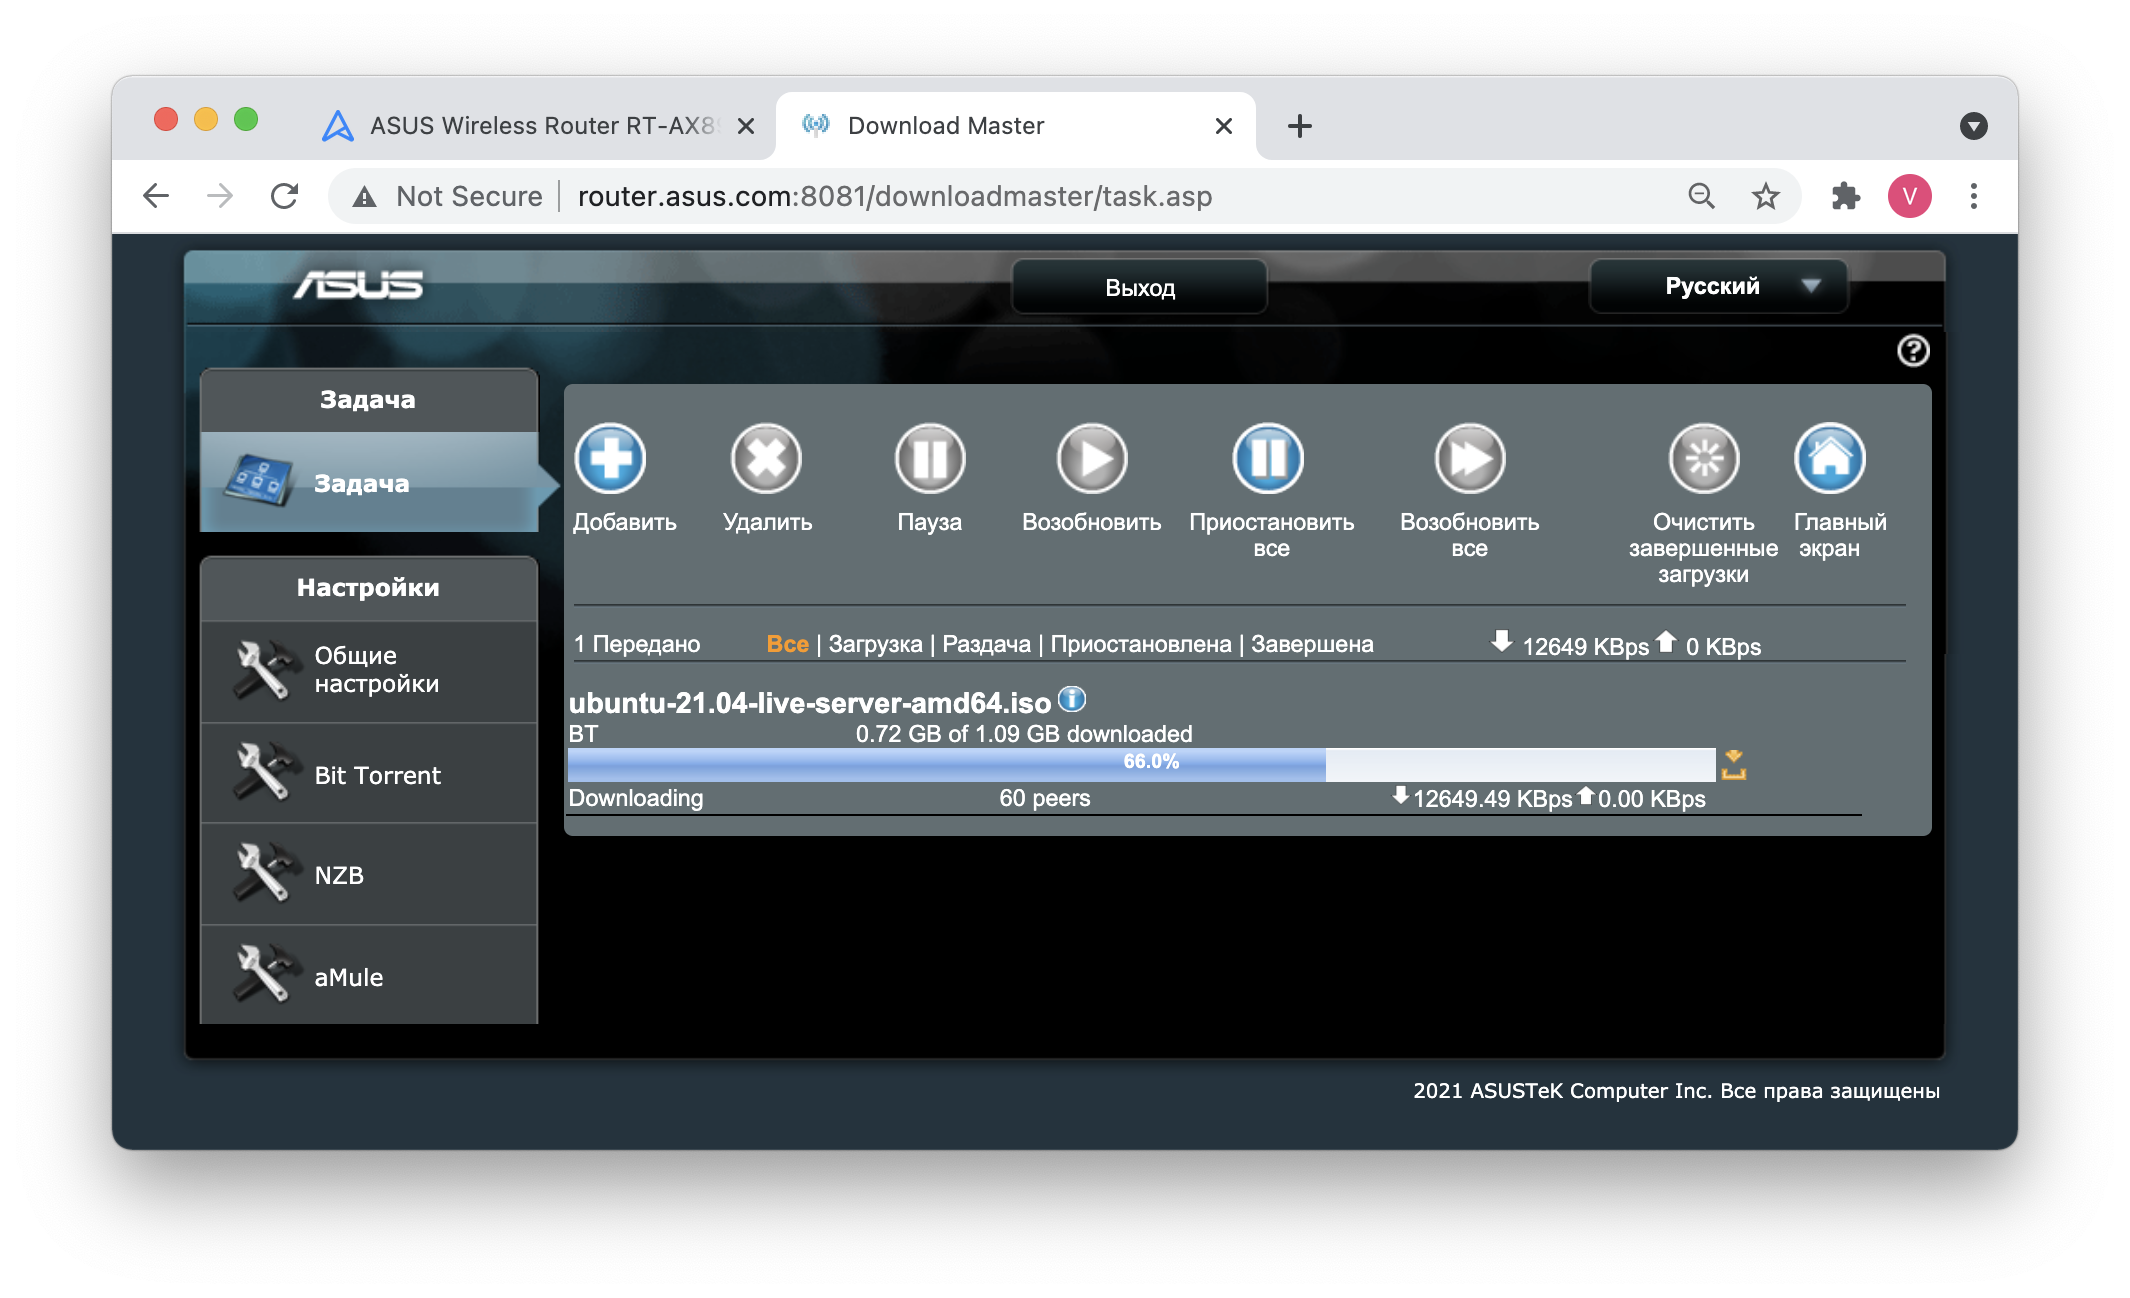Open the Bit Torrent label in sidebar

pyautogui.click(x=377, y=775)
